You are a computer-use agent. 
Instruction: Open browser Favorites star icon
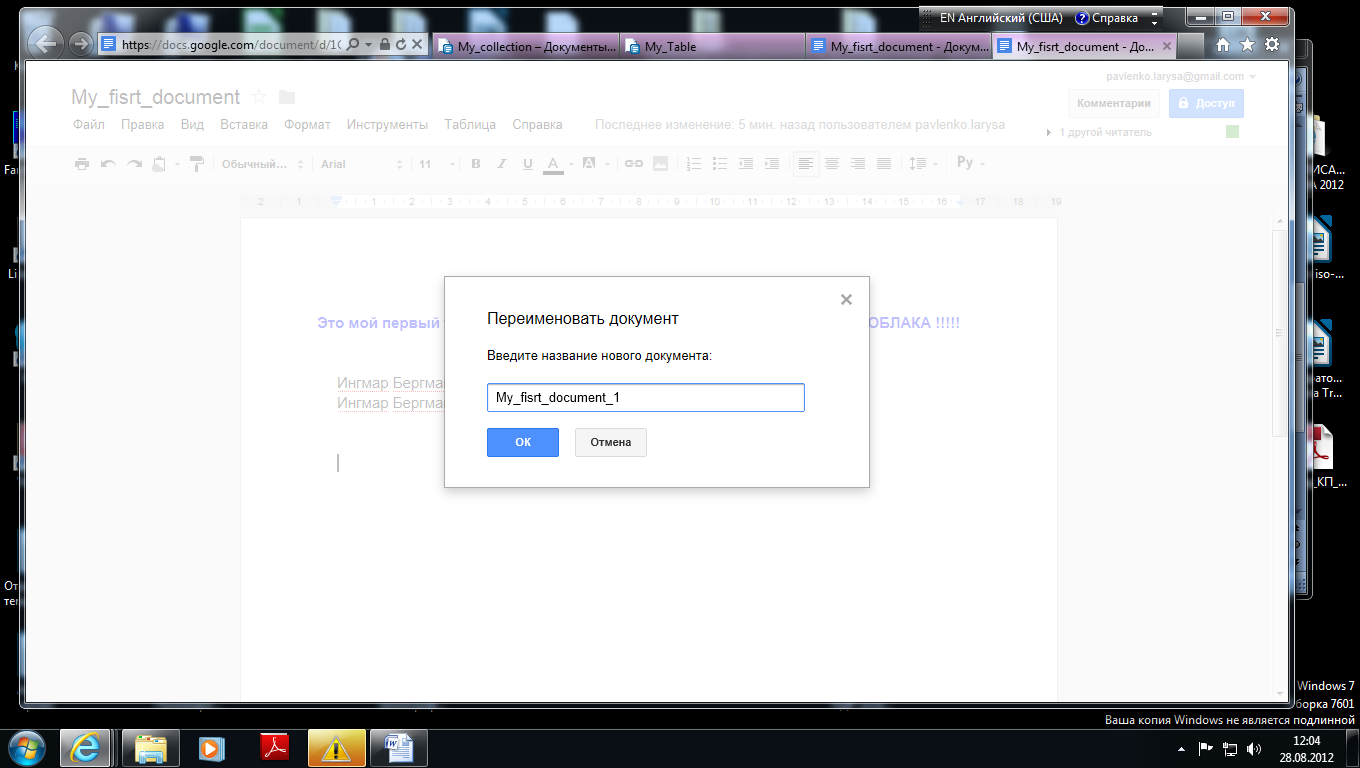click(x=1247, y=44)
